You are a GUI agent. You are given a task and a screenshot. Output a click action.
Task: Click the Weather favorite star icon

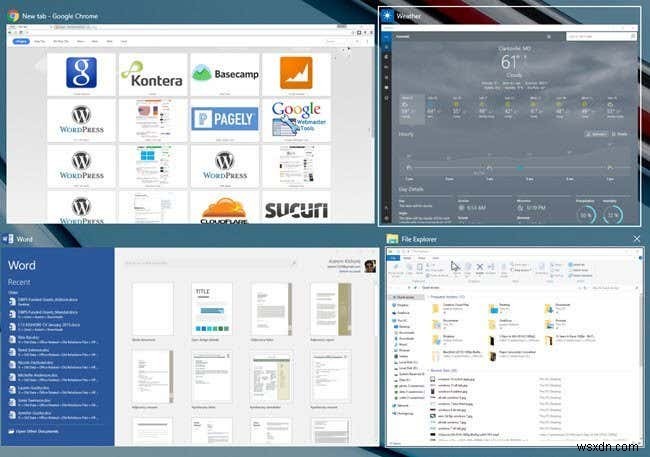click(549, 36)
